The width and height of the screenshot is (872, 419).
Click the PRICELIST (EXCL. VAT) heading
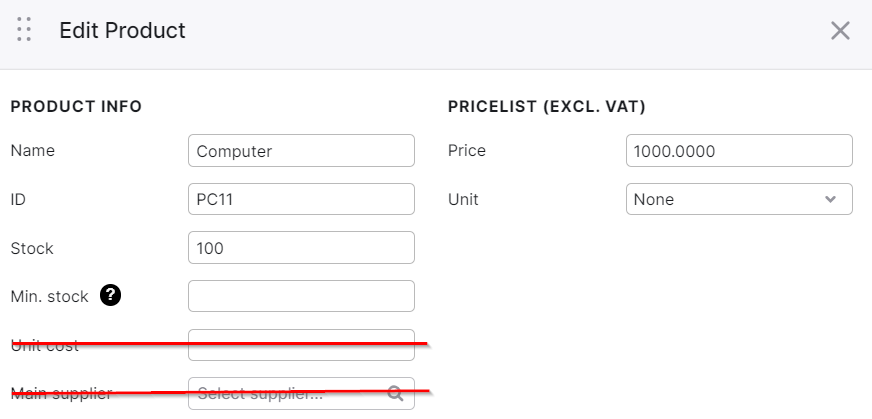[x=547, y=106]
